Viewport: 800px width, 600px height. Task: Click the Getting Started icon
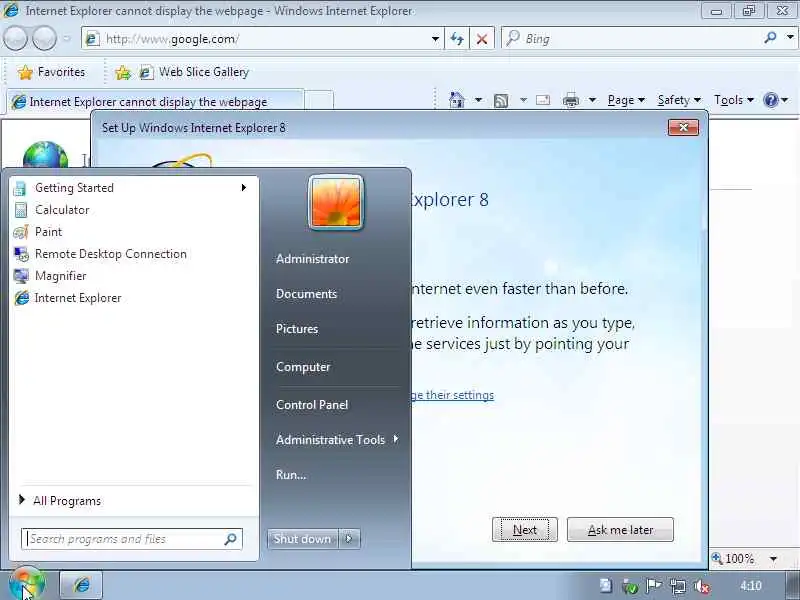click(x=20, y=188)
